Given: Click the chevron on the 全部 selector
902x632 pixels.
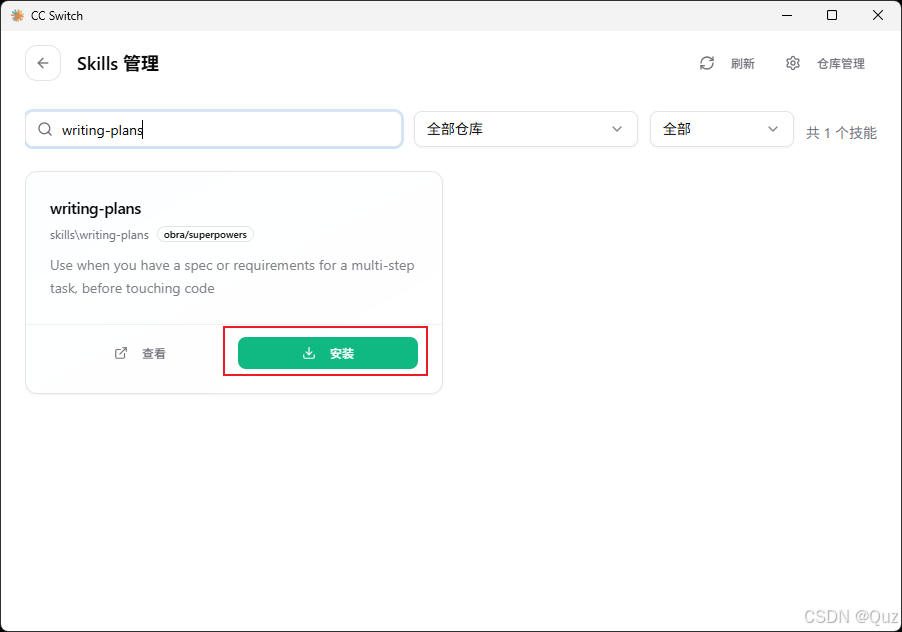Looking at the screenshot, I should 772,129.
